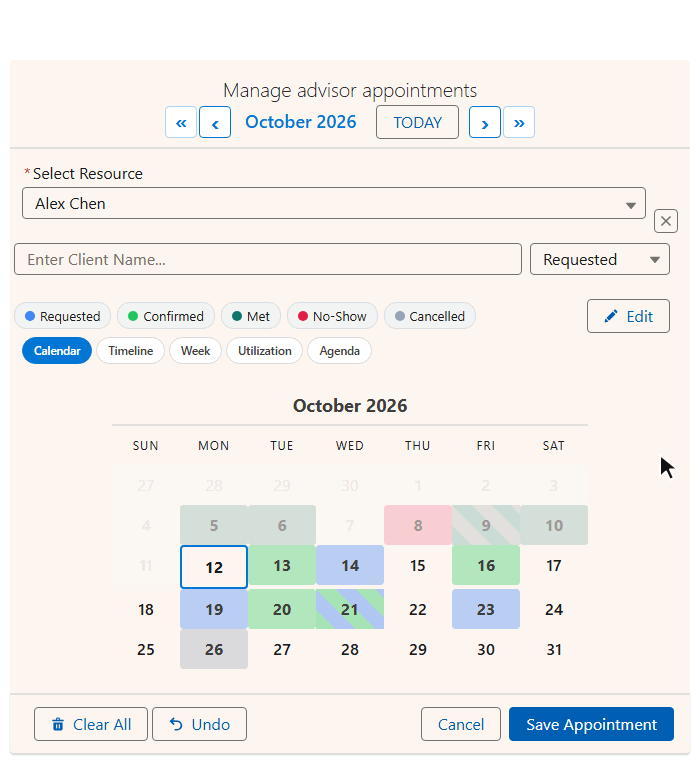Select confirmed day October 13
The height and width of the screenshot is (760, 700).
click(x=282, y=565)
